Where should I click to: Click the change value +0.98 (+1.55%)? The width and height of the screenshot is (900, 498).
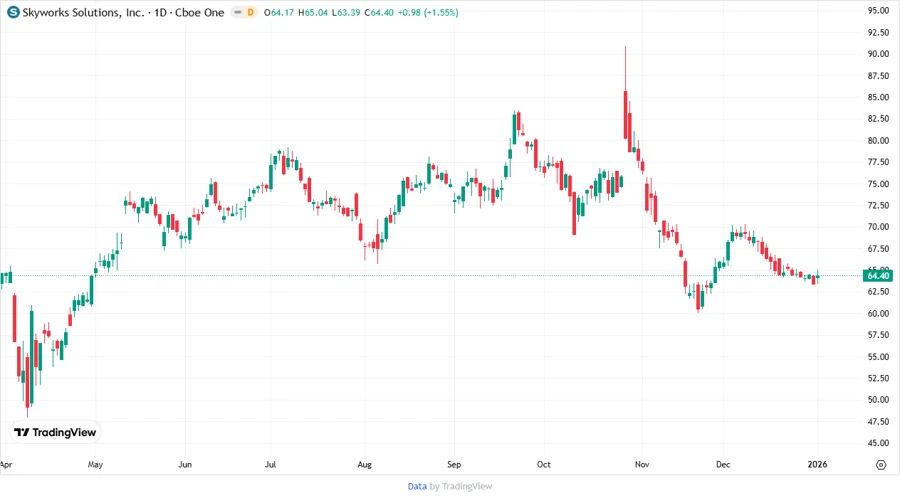point(428,13)
